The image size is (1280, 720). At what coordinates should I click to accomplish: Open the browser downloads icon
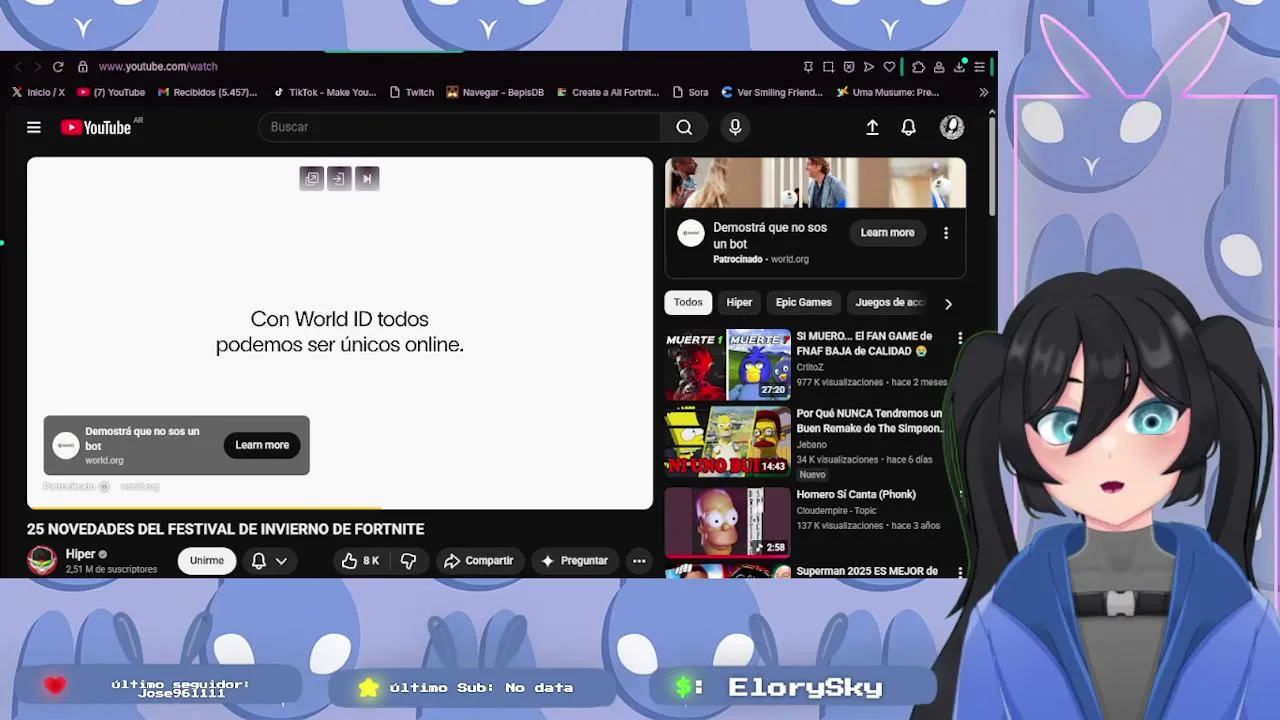(x=959, y=67)
